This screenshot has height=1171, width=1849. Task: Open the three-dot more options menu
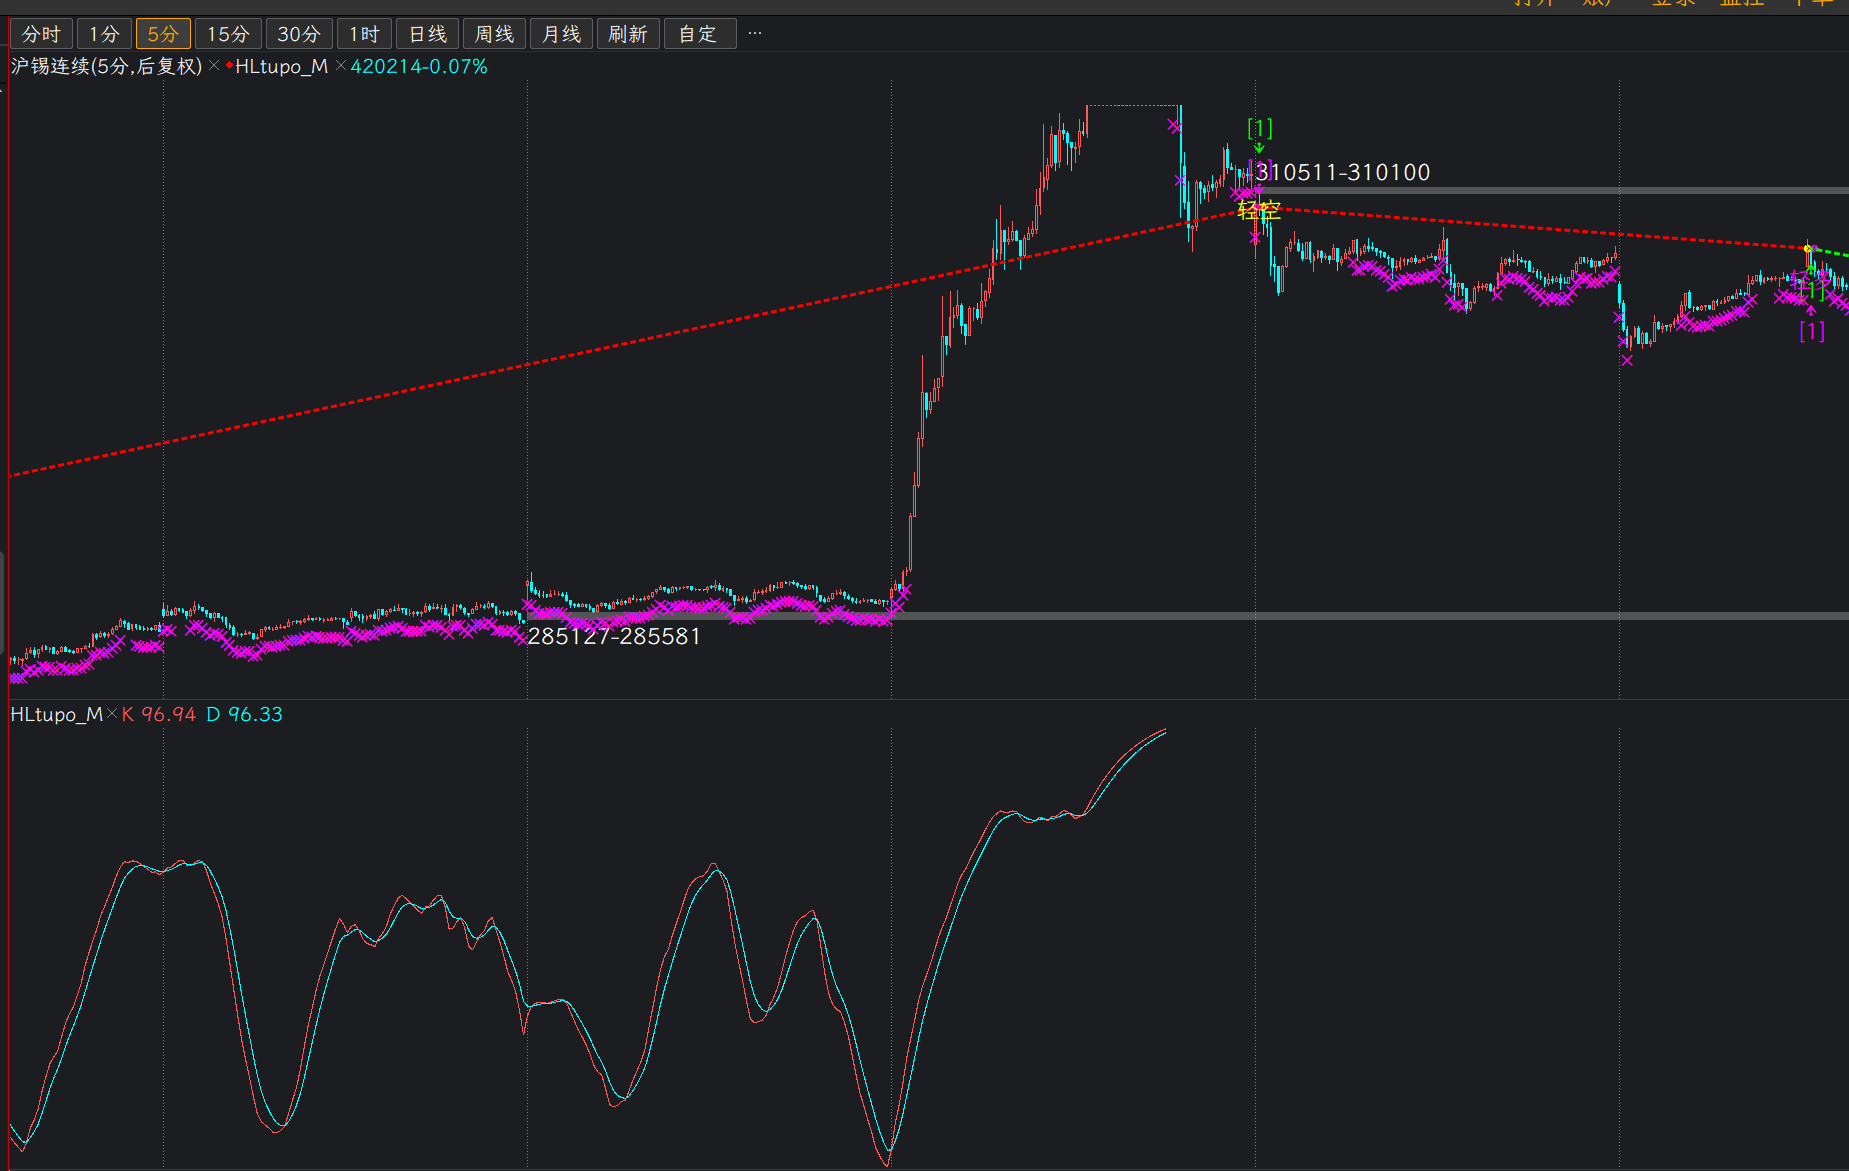click(755, 34)
